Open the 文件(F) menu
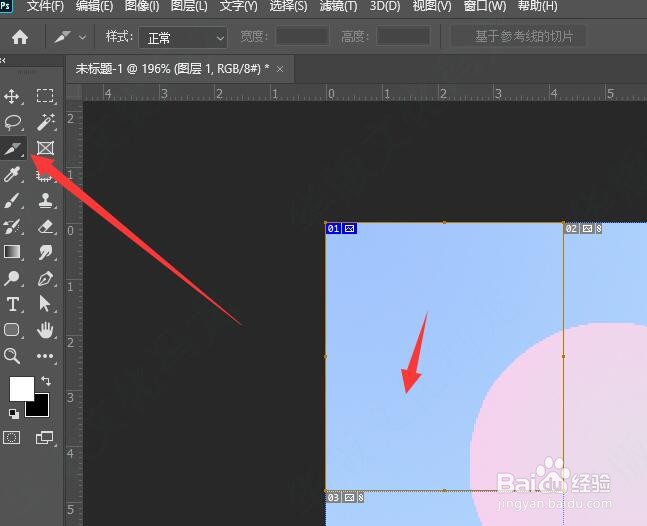The width and height of the screenshot is (647, 526). [45, 7]
